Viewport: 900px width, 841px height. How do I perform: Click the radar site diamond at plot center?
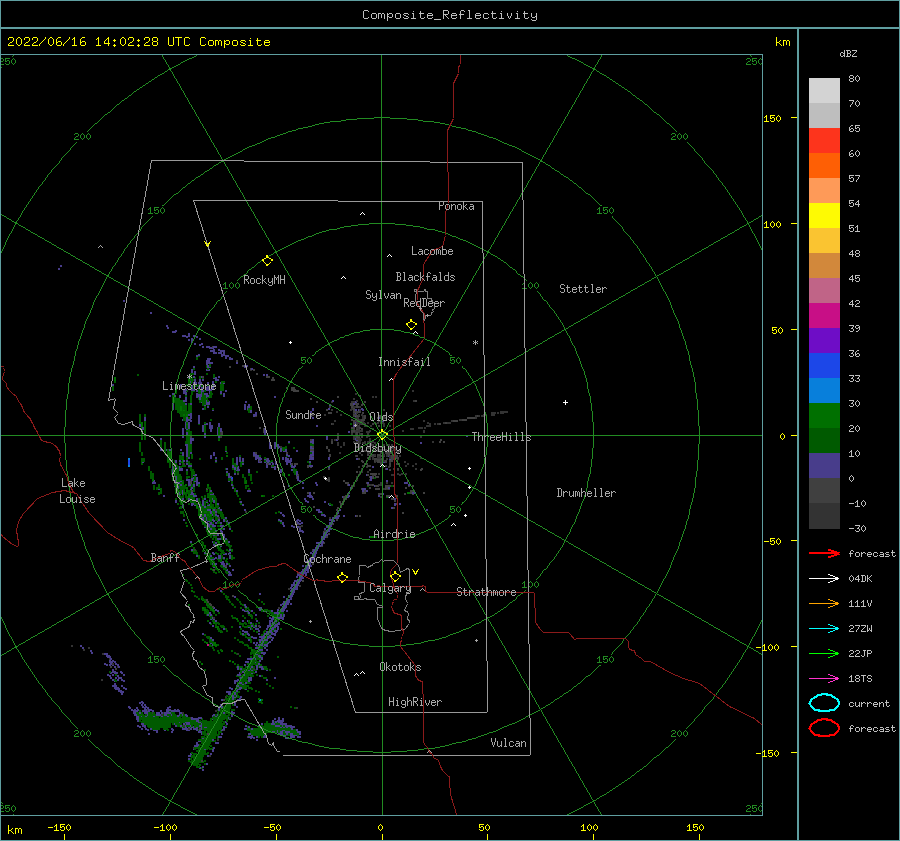point(382,435)
